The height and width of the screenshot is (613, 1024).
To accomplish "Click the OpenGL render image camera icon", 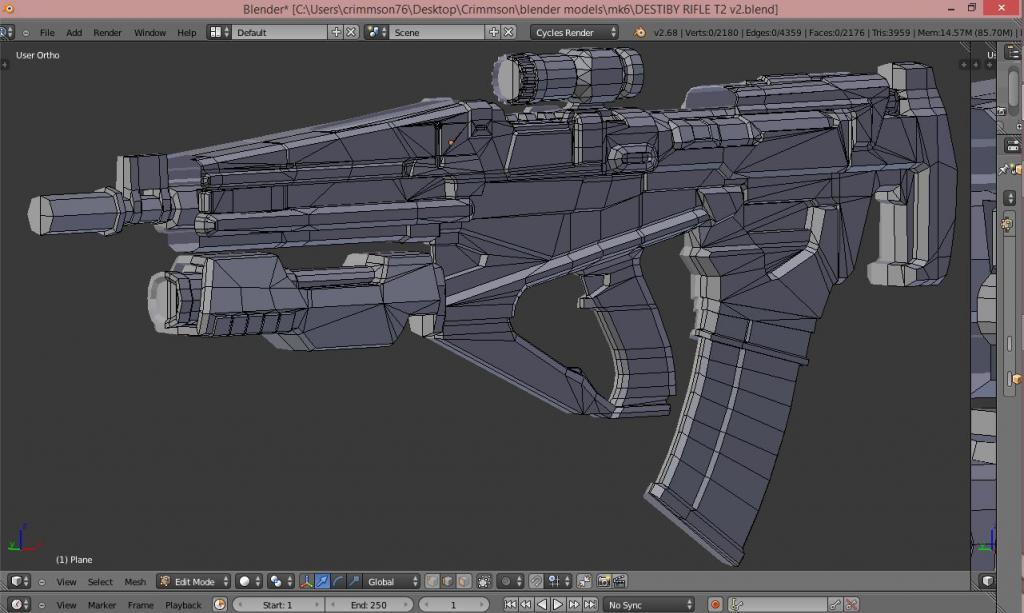I will pyautogui.click(x=604, y=581).
